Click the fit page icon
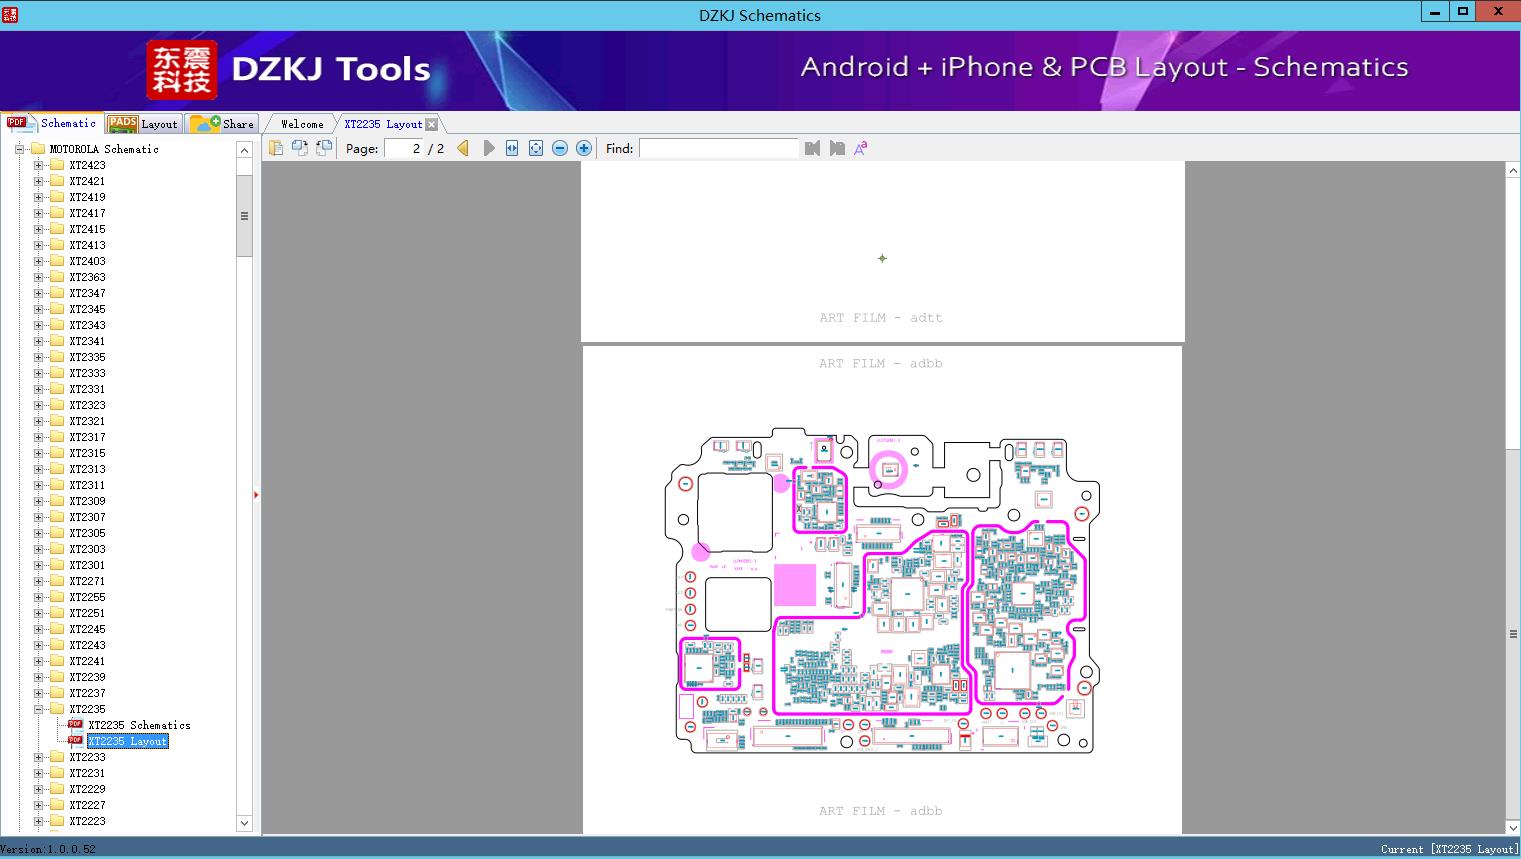 point(536,148)
